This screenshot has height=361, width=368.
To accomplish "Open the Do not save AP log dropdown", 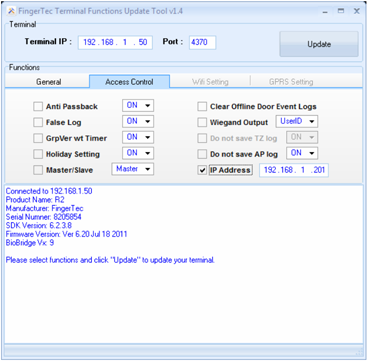I will 302,153.
